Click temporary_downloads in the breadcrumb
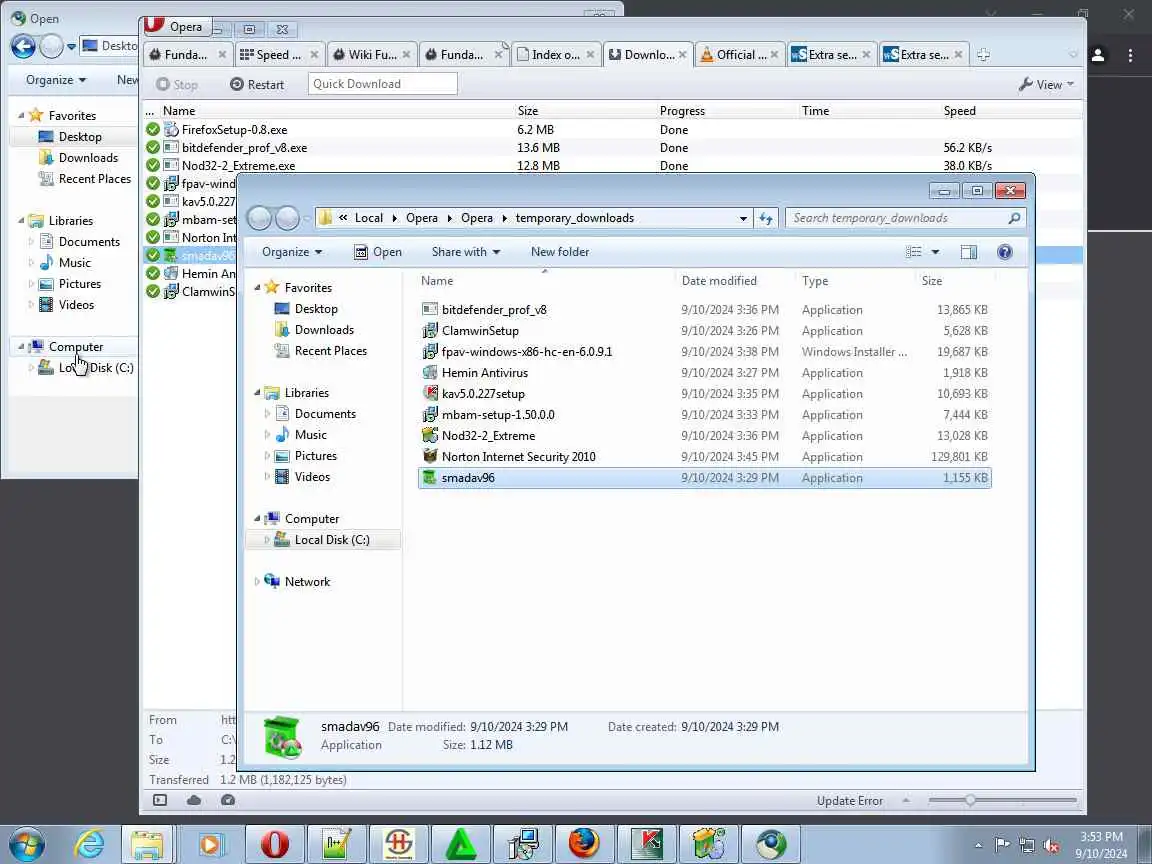Viewport: 1152px width, 864px height. click(575, 218)
